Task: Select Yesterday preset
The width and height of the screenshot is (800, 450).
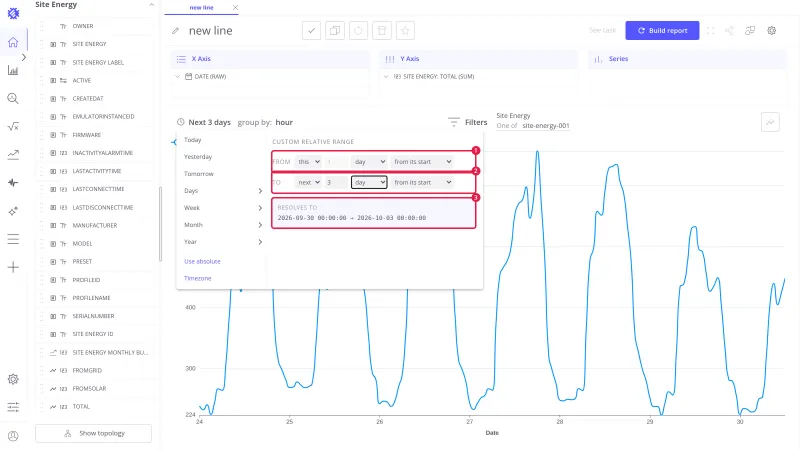Action: [x=198, y=157]
